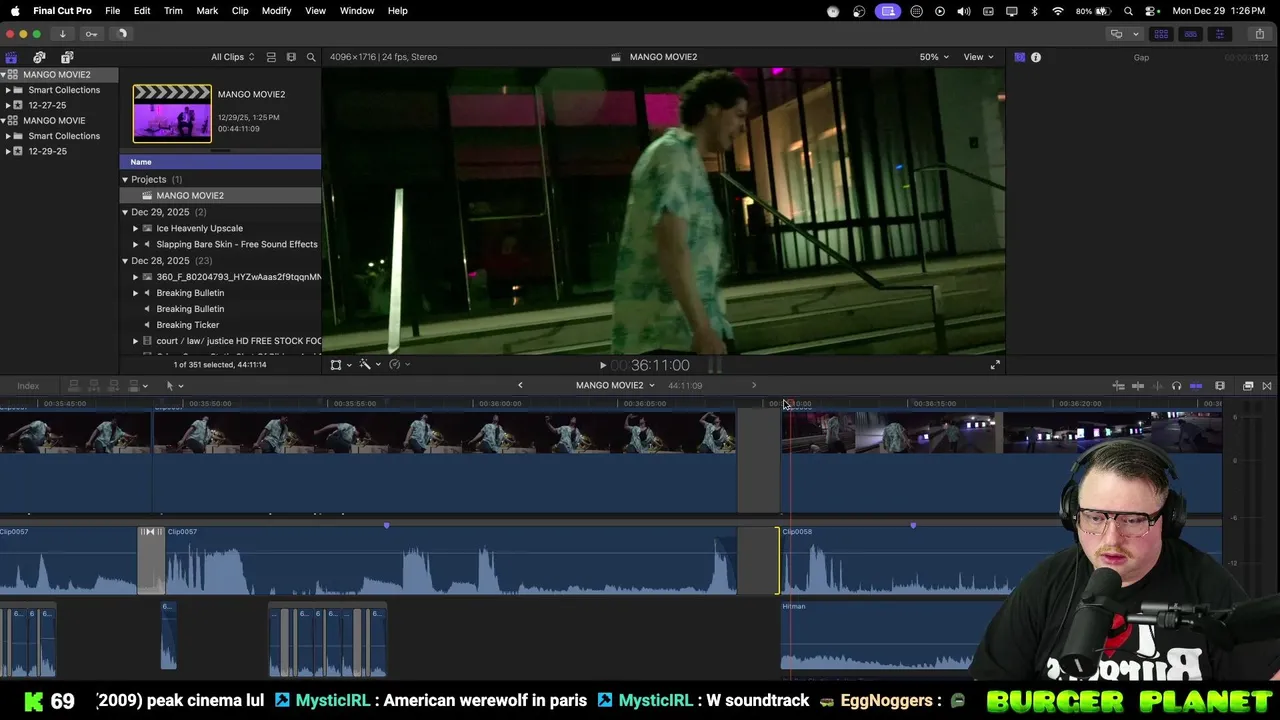This screenshot has height=720, width=1280.
Task: Select the MANGO MOVIE2 project thumbnail
Action: [x=172, y=113]
